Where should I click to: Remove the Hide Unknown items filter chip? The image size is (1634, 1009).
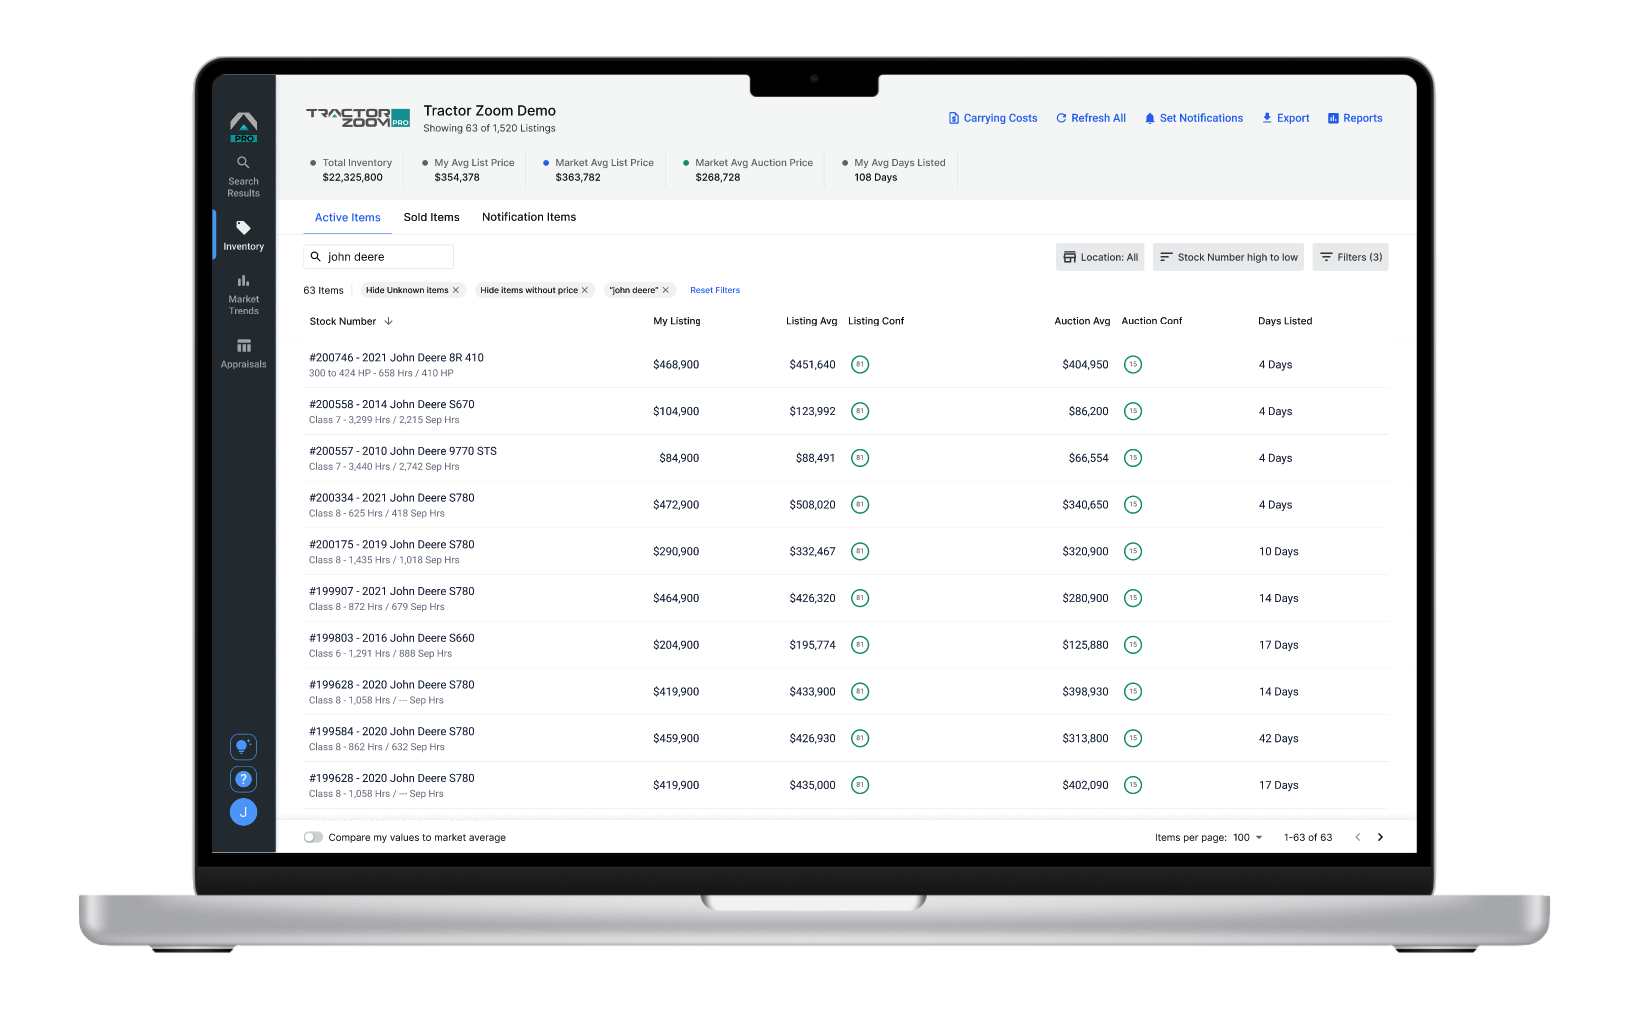456,290
